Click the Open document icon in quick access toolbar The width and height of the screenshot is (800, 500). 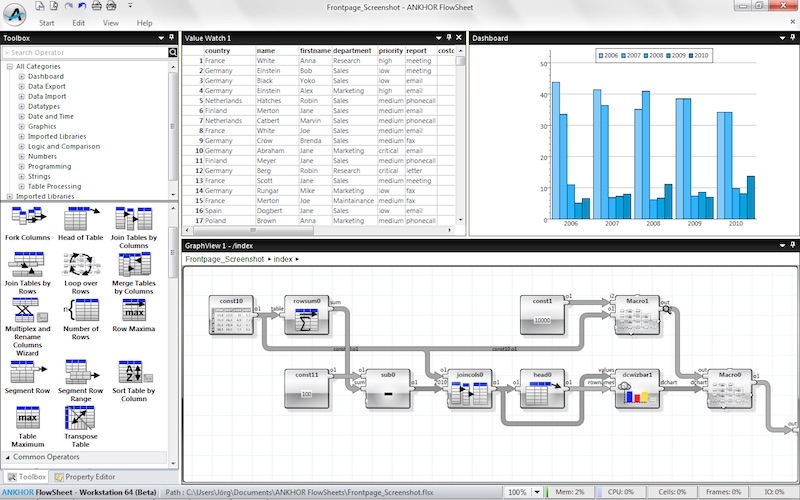click(54, 6)
